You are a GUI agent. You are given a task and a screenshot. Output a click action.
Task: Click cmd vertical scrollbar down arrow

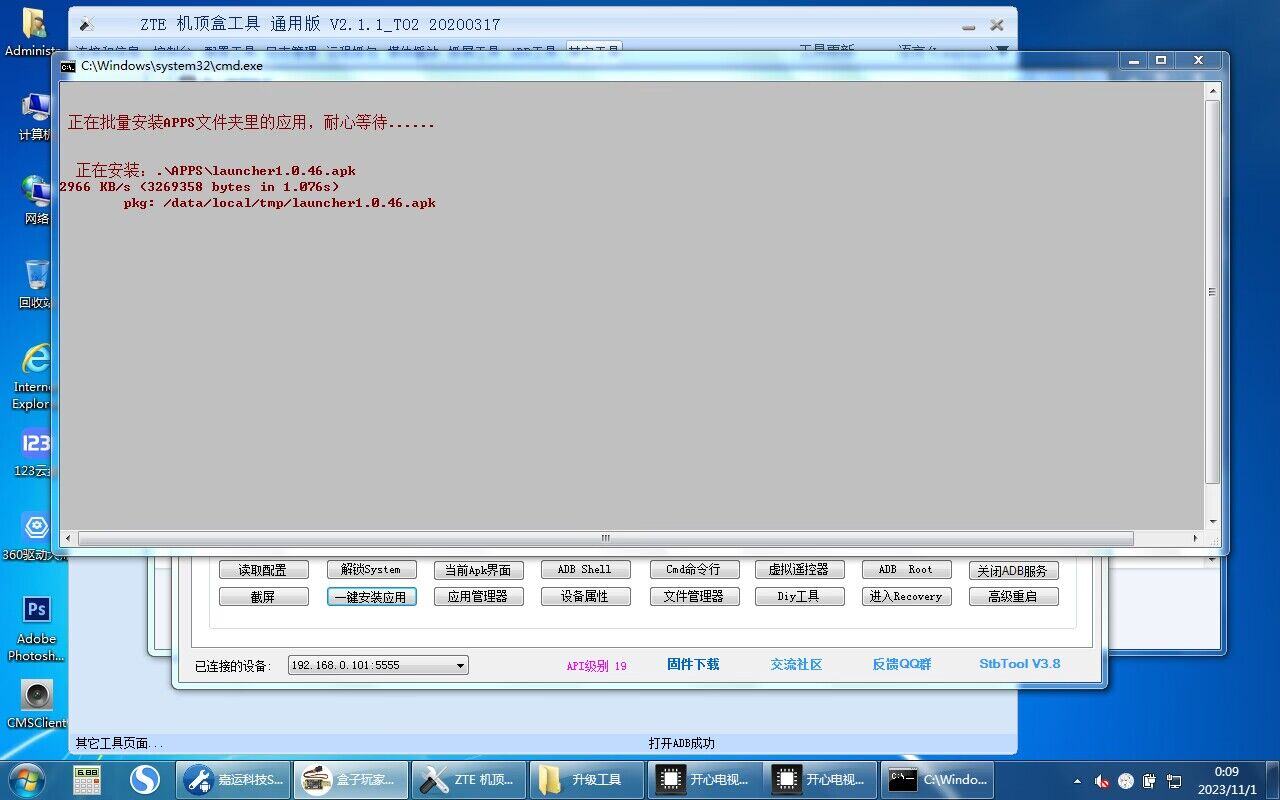tap(1213, 522)
